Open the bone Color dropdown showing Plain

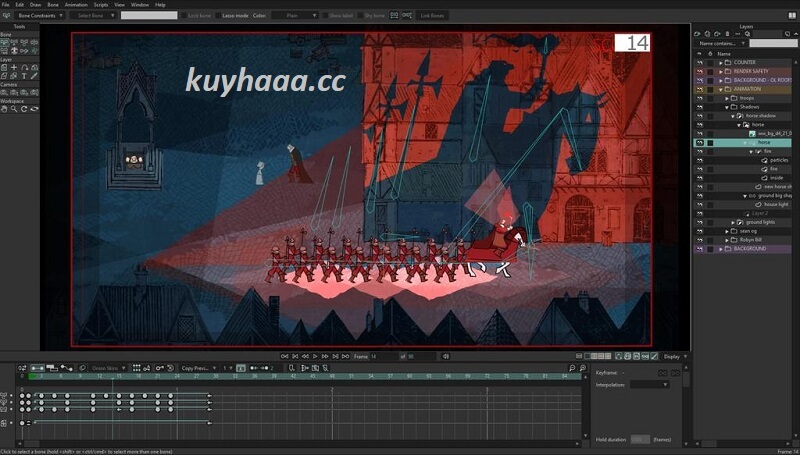click(295, 16)
